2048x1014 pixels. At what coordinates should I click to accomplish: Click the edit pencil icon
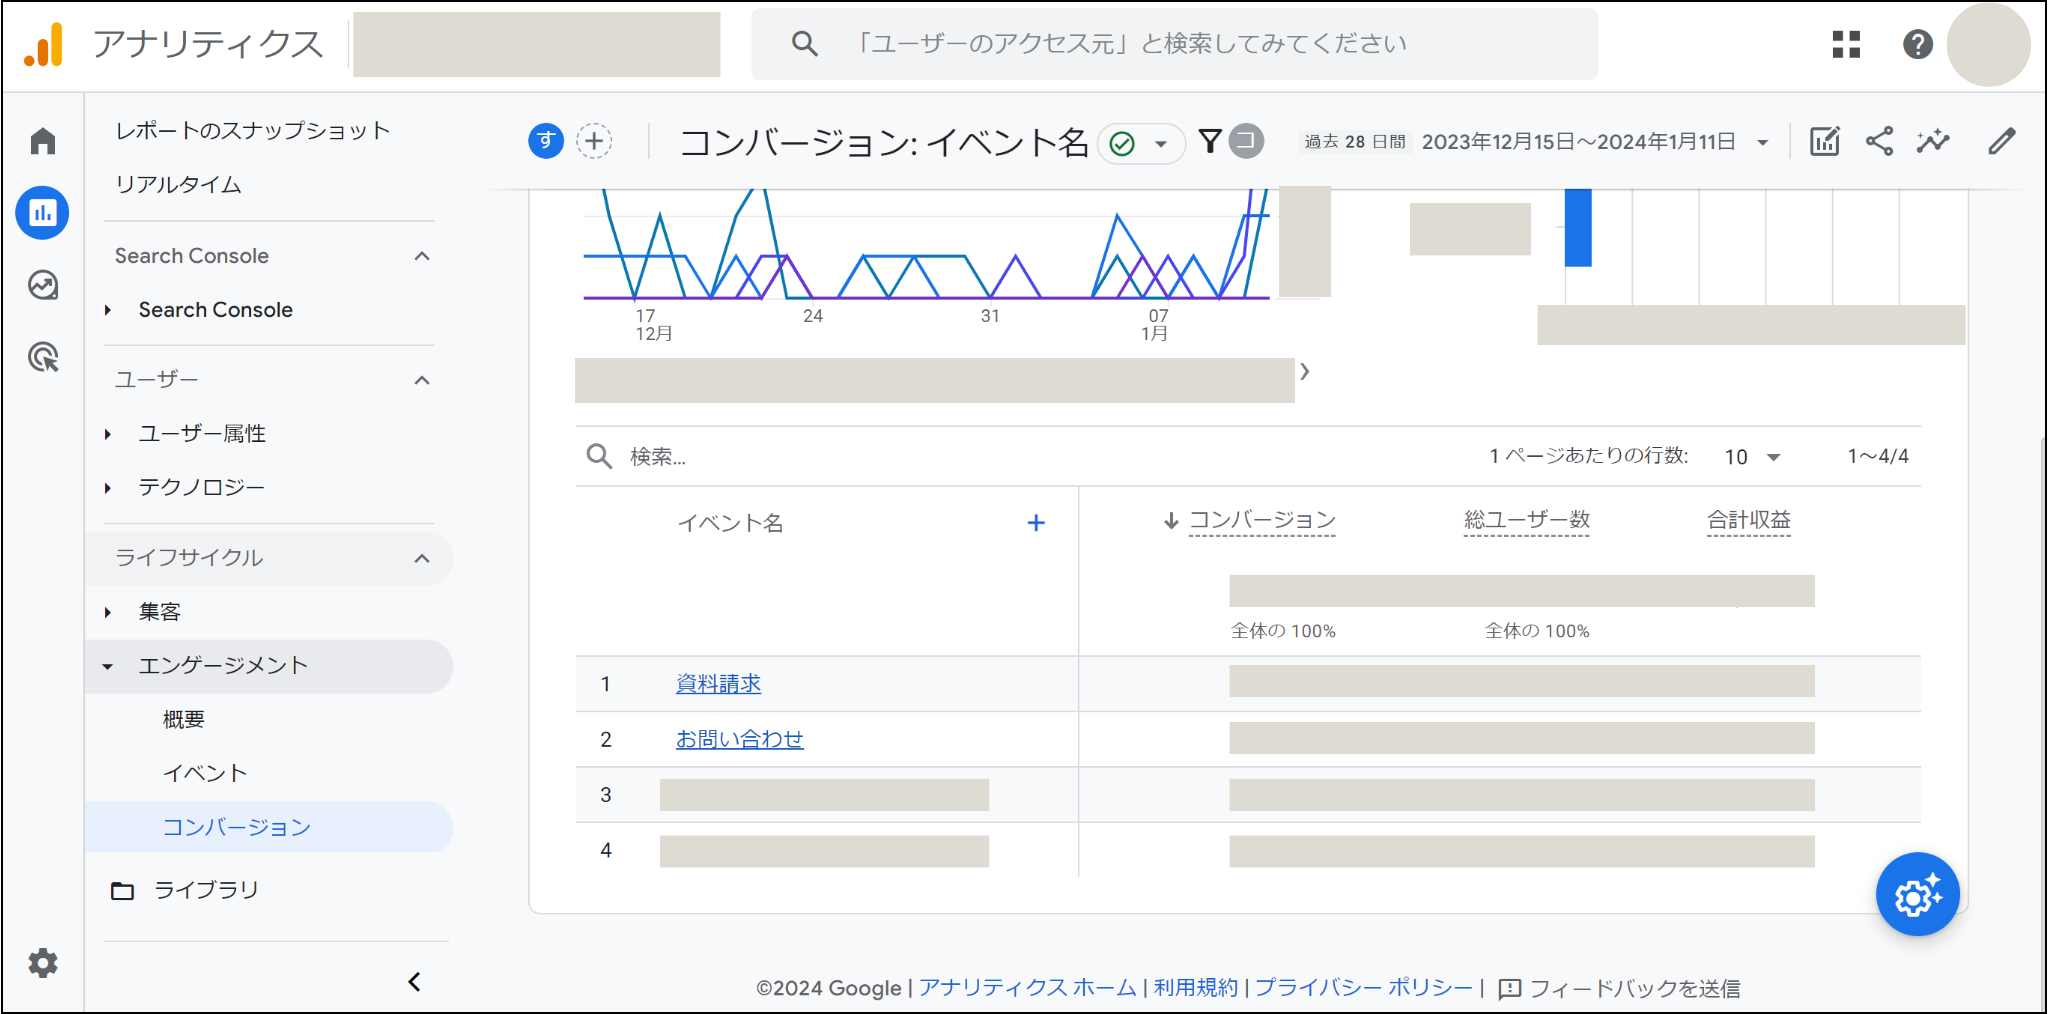point(2001,141)
